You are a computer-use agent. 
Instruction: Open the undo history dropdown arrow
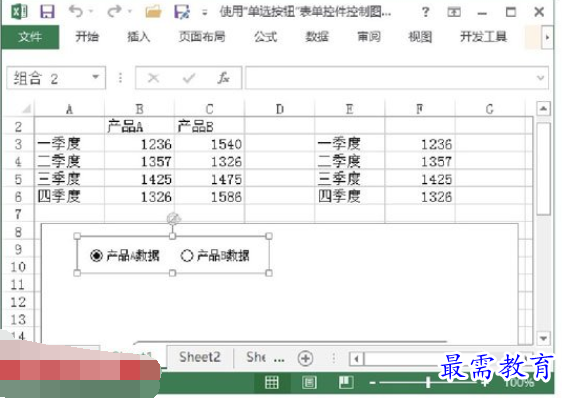tap(91, 11)
